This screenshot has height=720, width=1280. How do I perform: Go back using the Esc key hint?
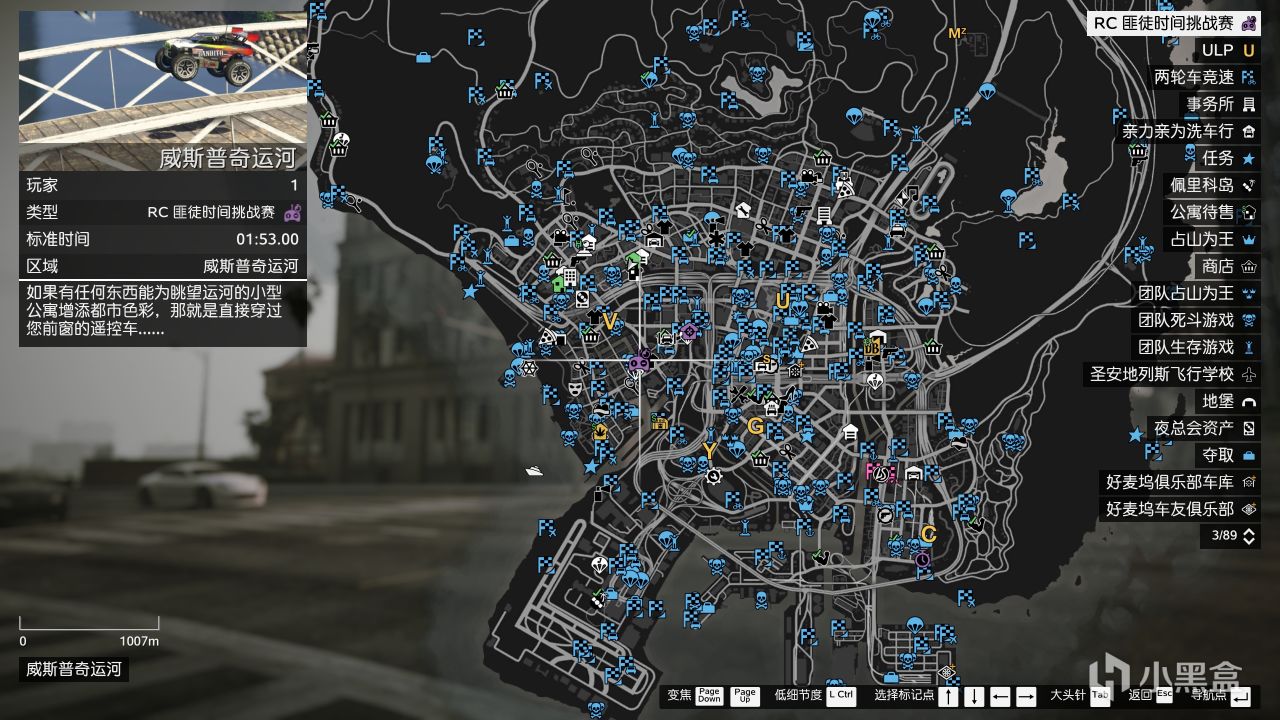point(1164,695)
